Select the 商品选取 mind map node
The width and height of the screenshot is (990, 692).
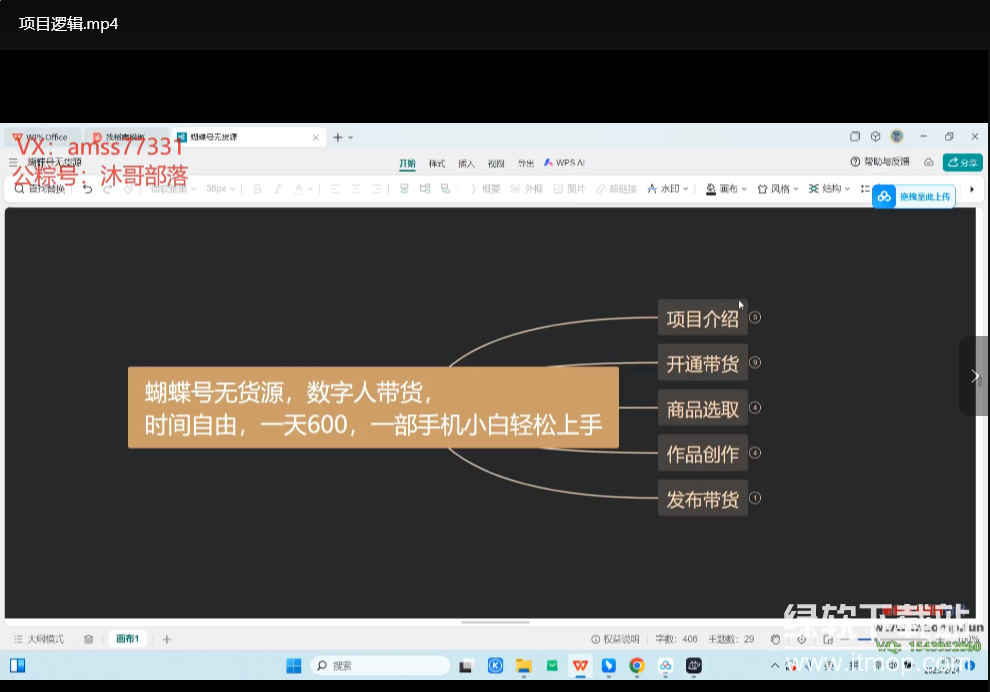pyautogui.click(x=703, y=409)
